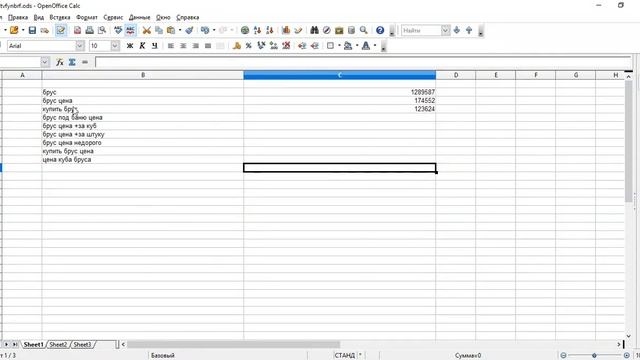The image size is (640, 360).
Task: Open OpenOffice Help icon
Action: coord(380,30)
